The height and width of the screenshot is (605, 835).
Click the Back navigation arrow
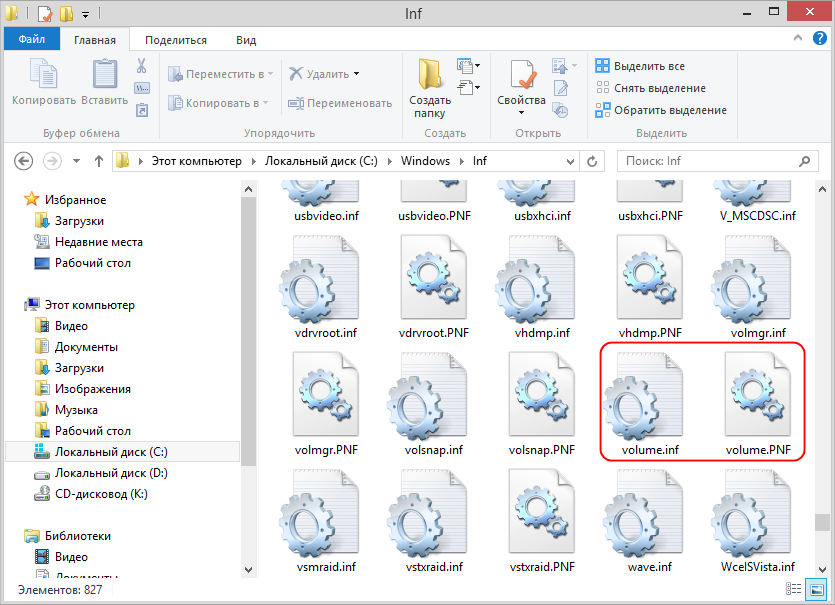click(x=23, y=161)
